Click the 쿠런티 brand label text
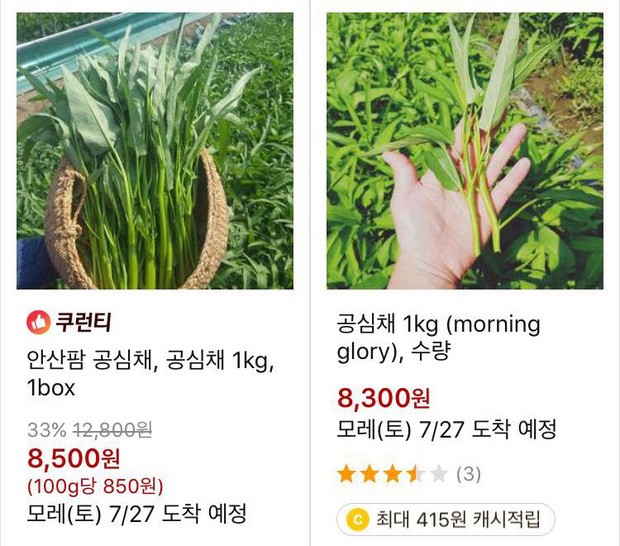 click(83, 322)
